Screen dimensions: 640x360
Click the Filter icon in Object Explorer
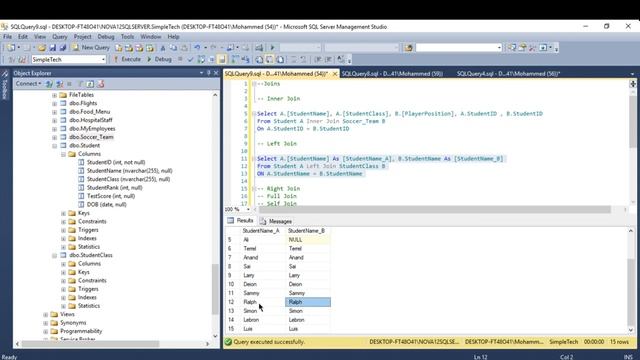click(x=80, y=84)
